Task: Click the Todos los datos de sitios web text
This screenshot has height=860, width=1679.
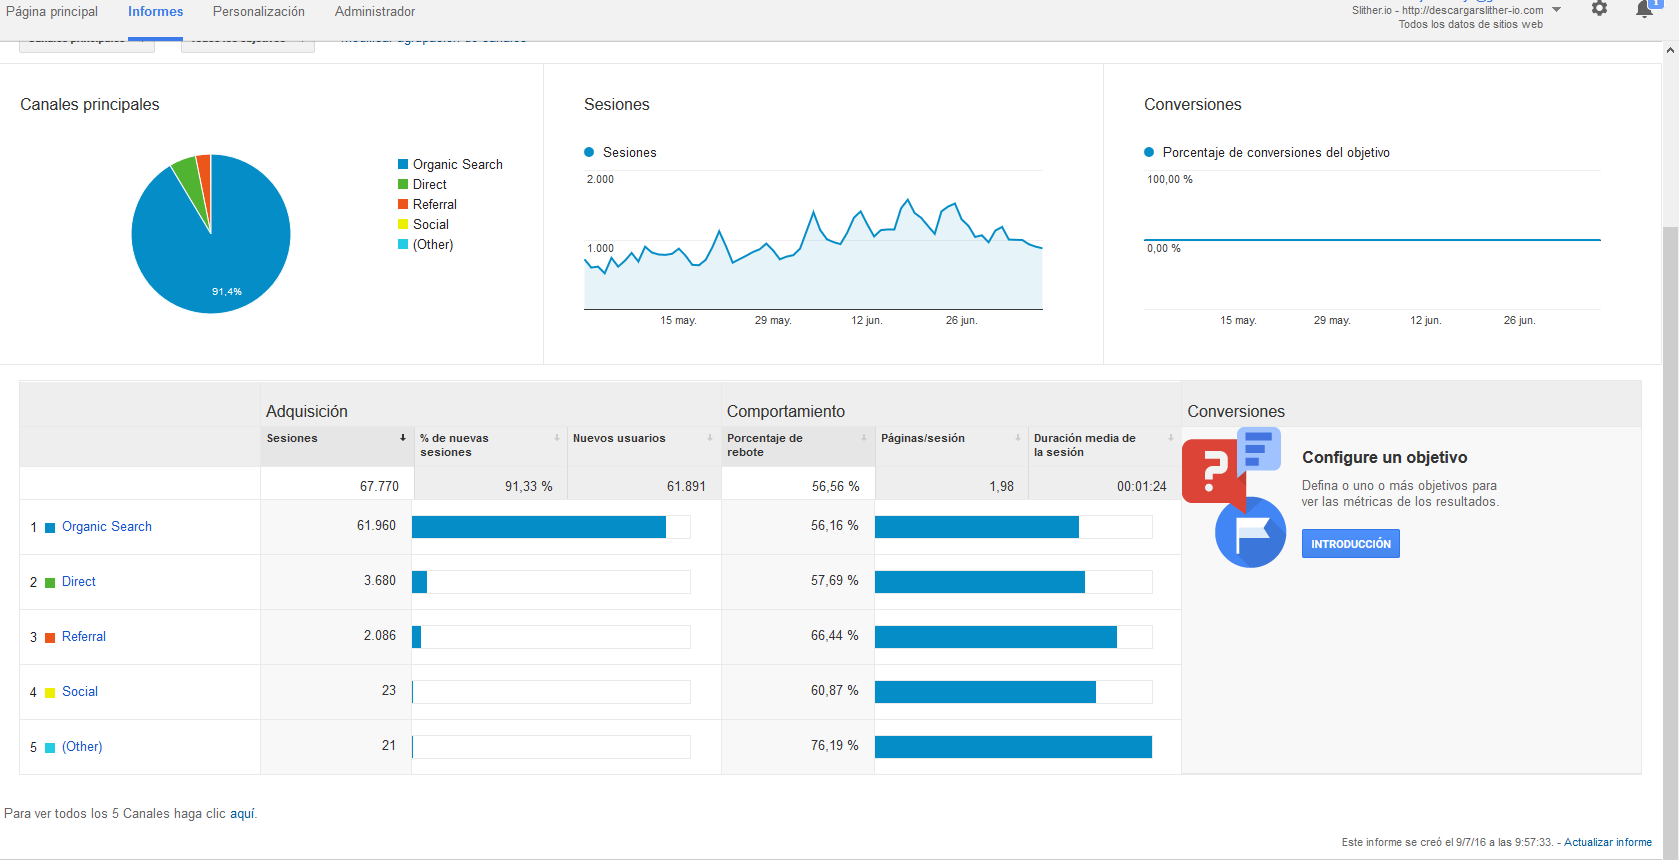Action: point(1470,25)
